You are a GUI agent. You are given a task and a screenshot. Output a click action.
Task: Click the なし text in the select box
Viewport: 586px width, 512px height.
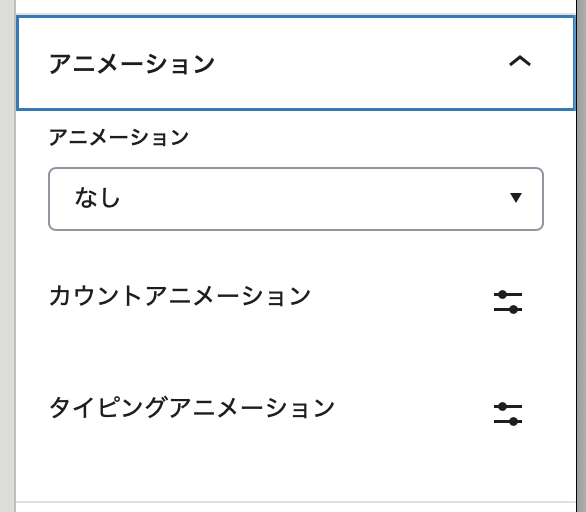(97, 197)
